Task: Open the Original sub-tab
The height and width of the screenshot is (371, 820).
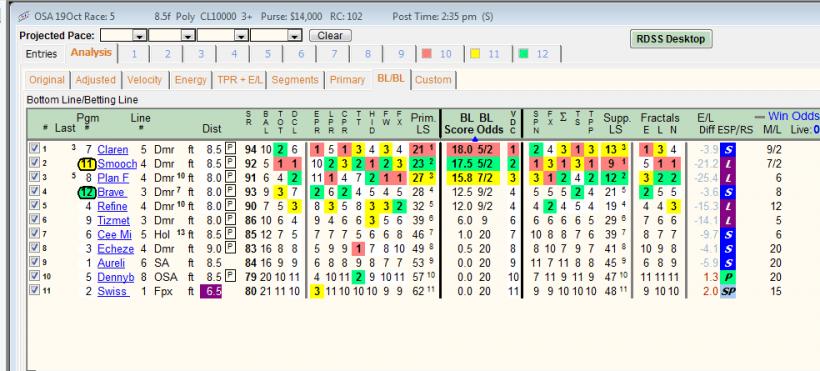Action: (x=47, y=80)
